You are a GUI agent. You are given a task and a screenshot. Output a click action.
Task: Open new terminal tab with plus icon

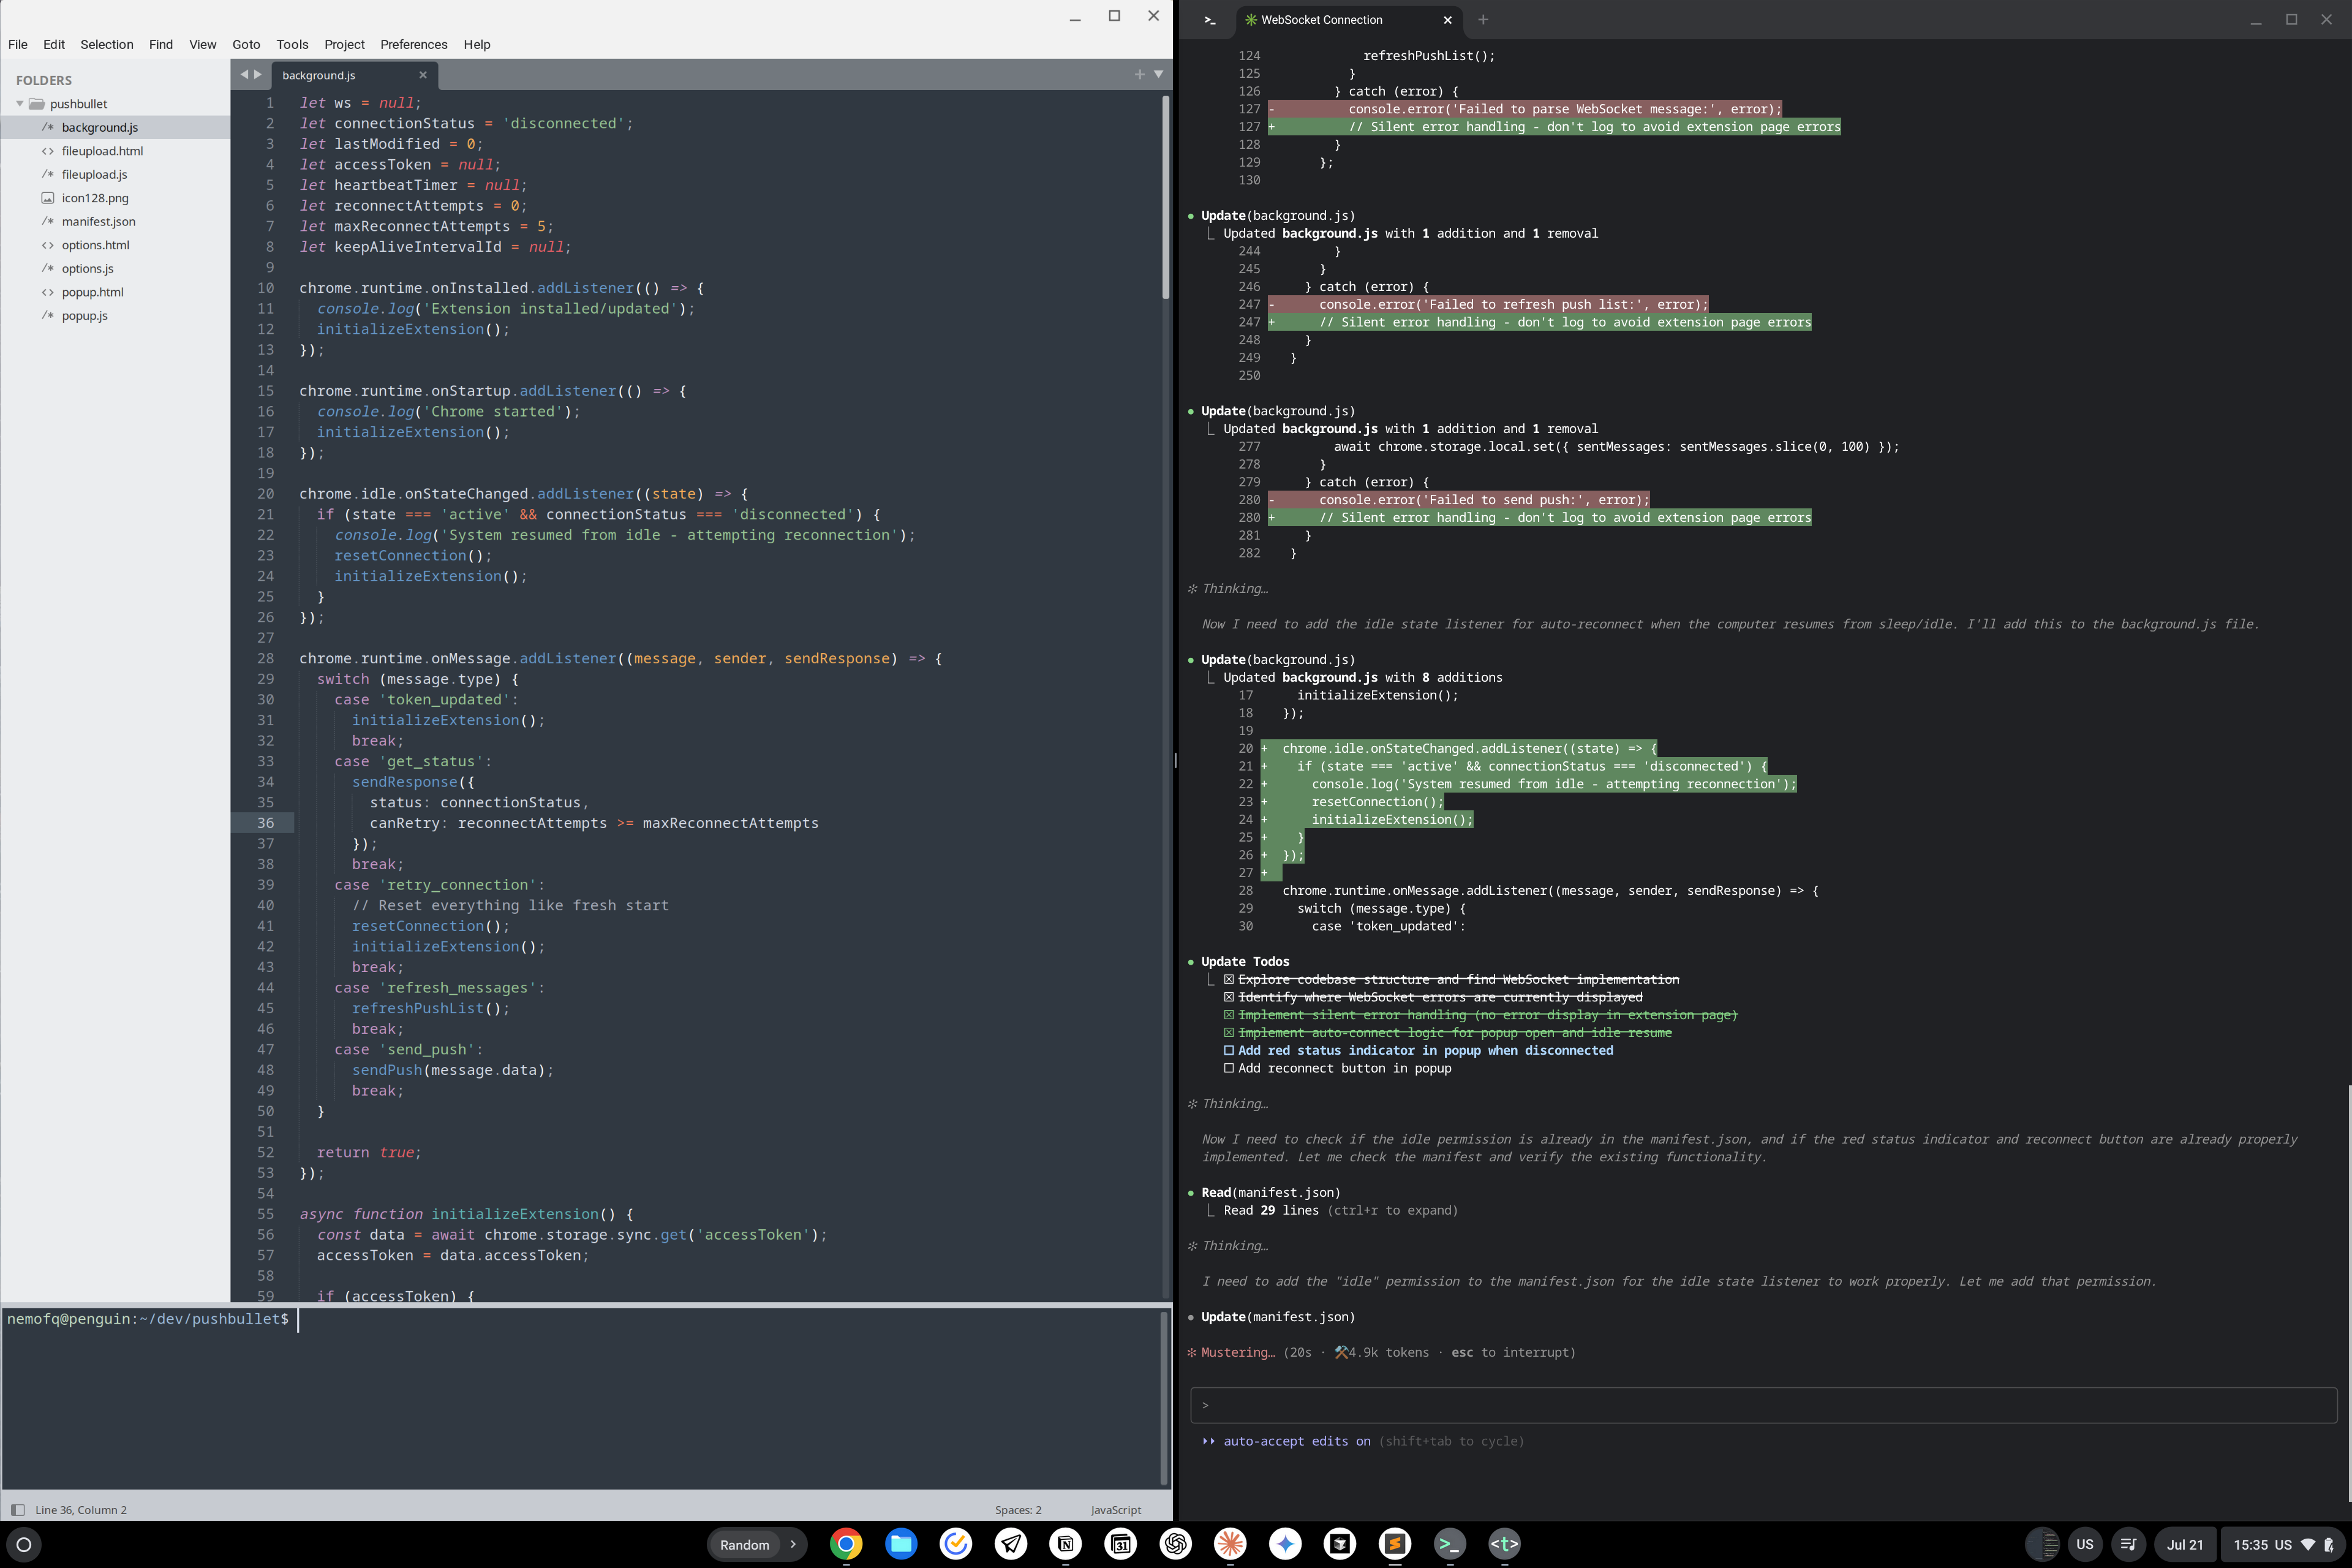pos(1483,20)
